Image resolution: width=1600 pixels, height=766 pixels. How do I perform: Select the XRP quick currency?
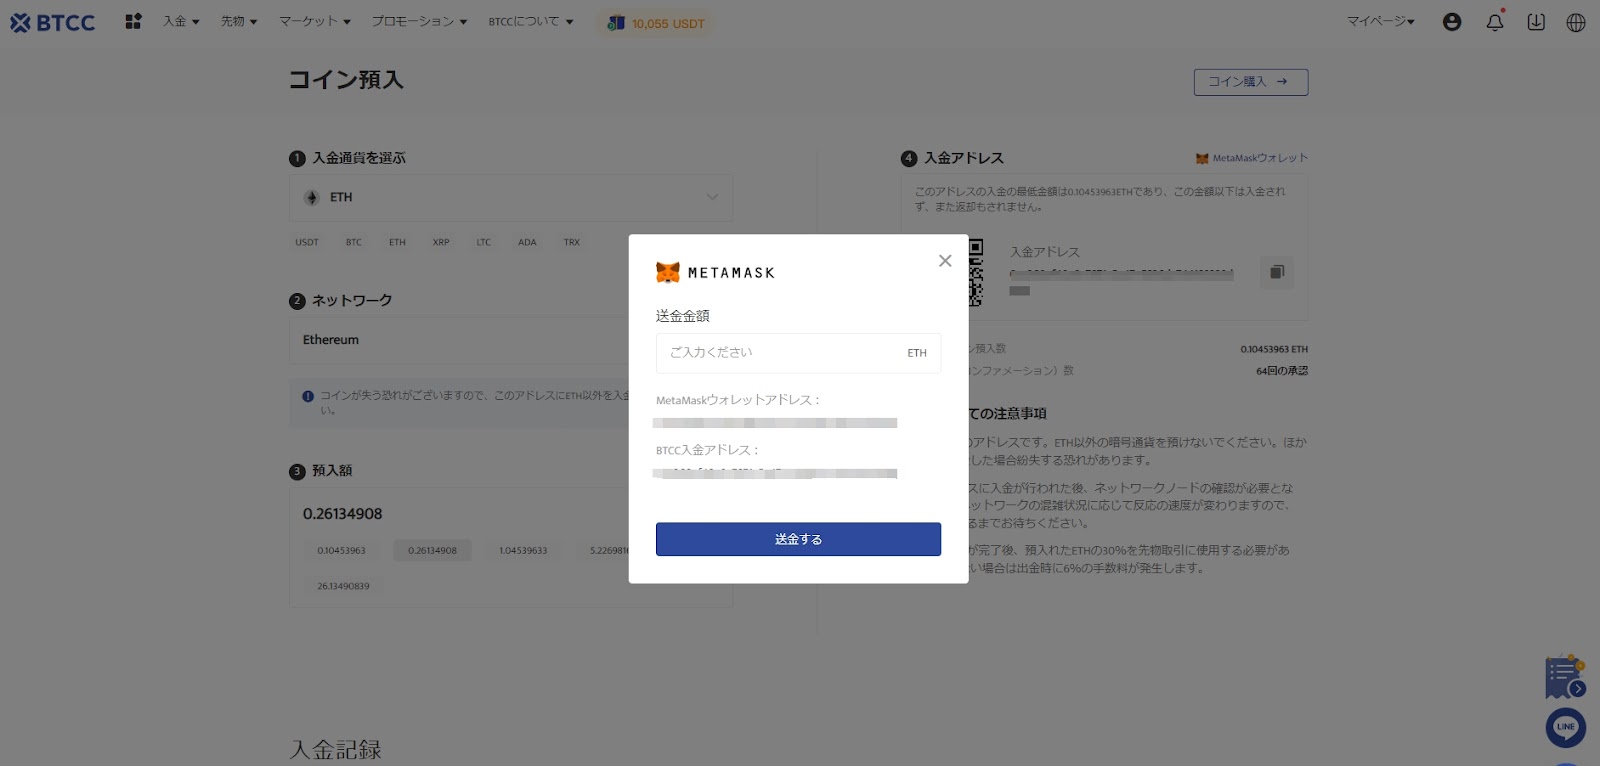441,242
